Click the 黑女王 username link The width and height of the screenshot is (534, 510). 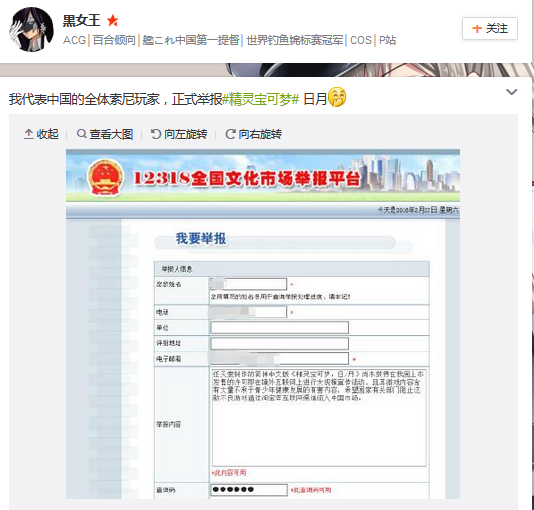pos(82,21)
